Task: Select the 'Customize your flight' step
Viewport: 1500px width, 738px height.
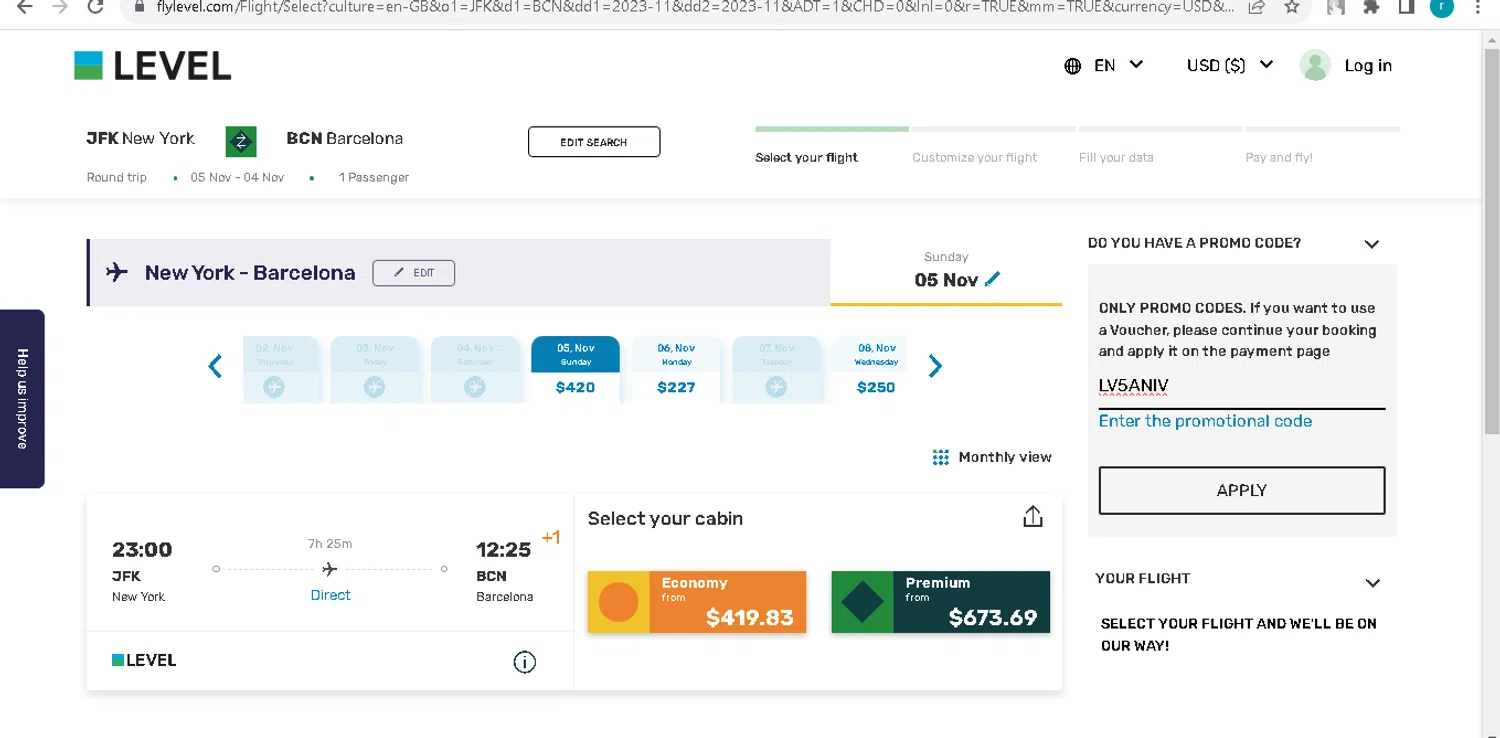Action: pyautogui.click(x=974, y=157)
